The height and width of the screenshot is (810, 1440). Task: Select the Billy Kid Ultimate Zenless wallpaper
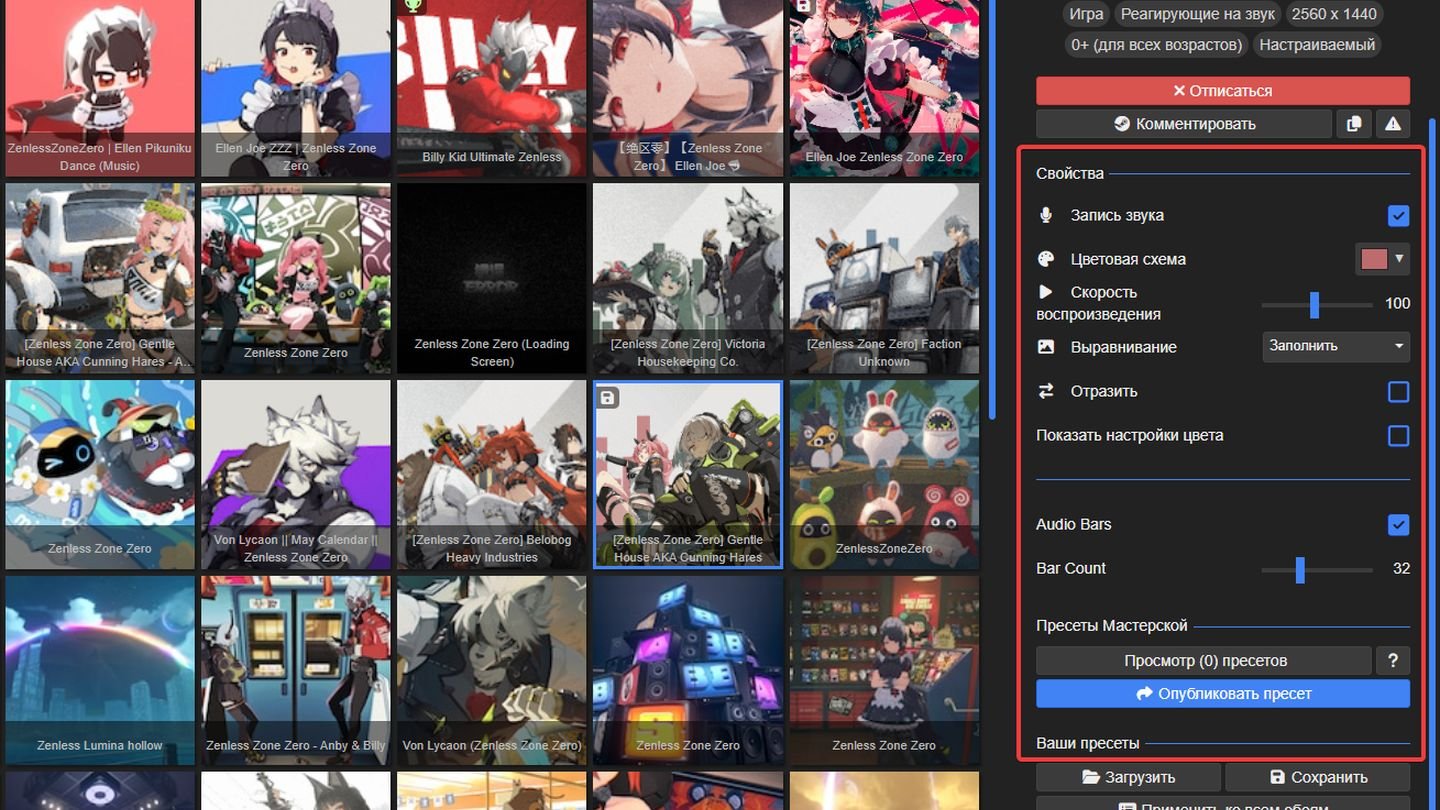(x=491, y=88)
